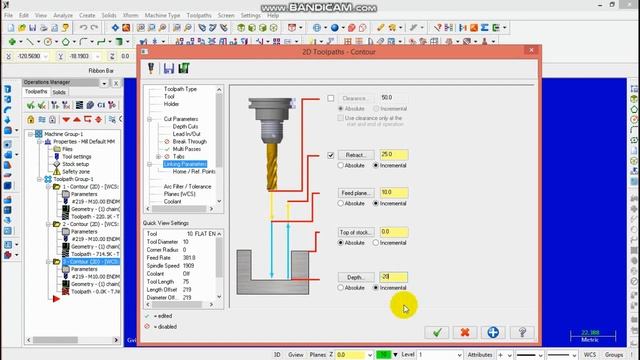
Task: Click the Depth value input field
Action: pyautogui.click(x=393, y=277)
